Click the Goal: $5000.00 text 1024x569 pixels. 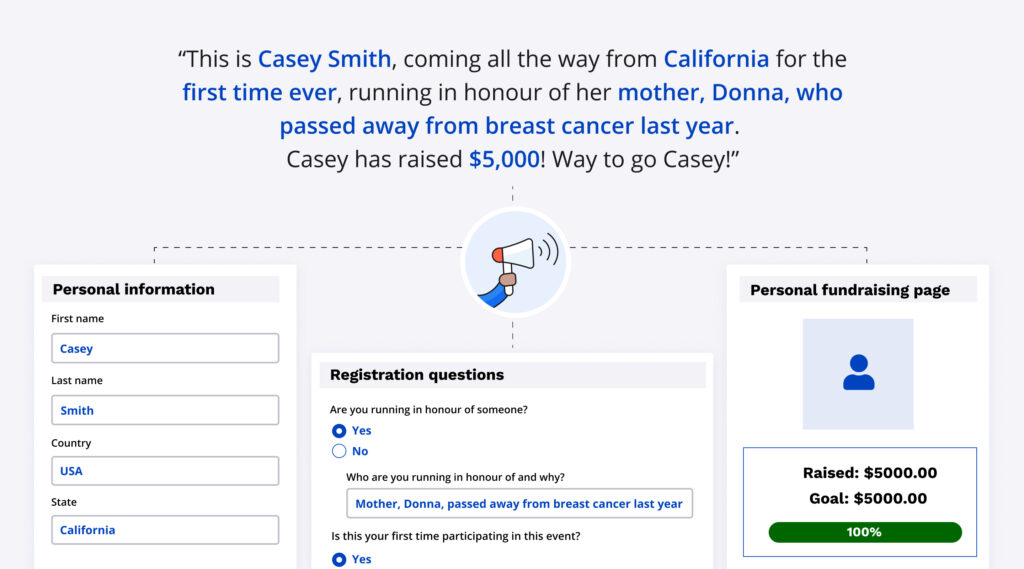tap(868, 498)
